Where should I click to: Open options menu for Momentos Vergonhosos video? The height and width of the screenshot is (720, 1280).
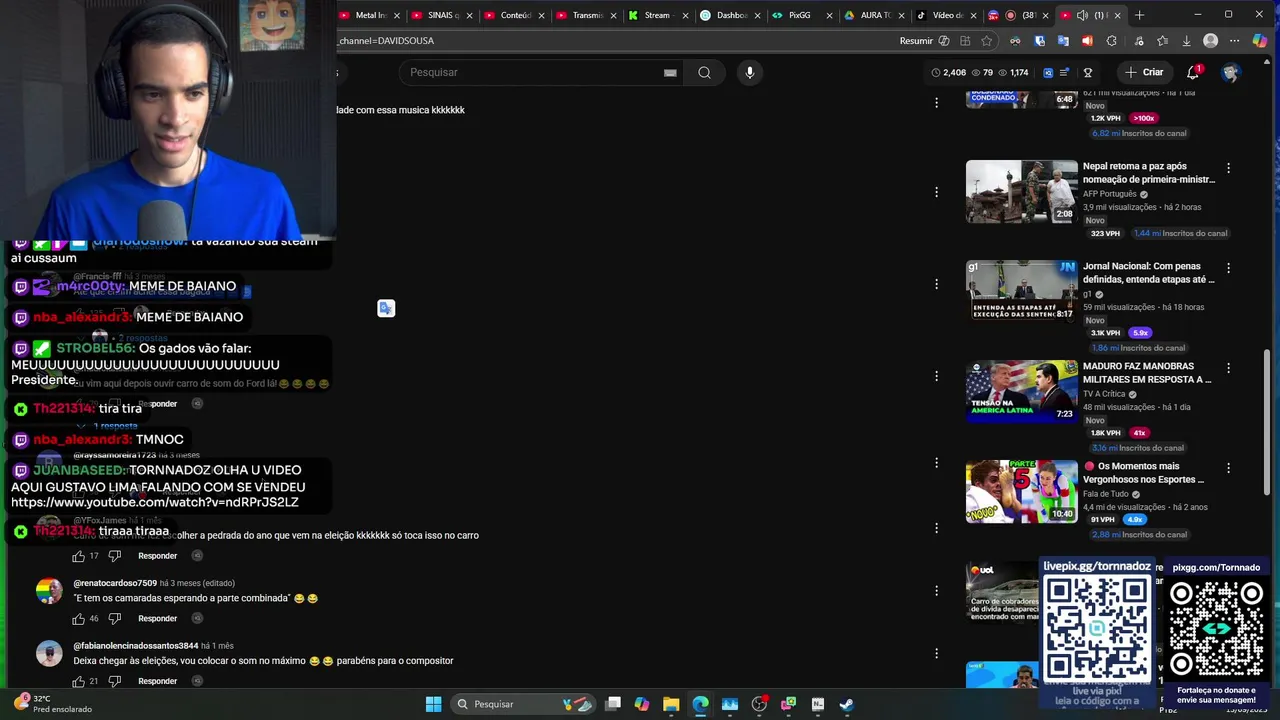click(1228, 468)
